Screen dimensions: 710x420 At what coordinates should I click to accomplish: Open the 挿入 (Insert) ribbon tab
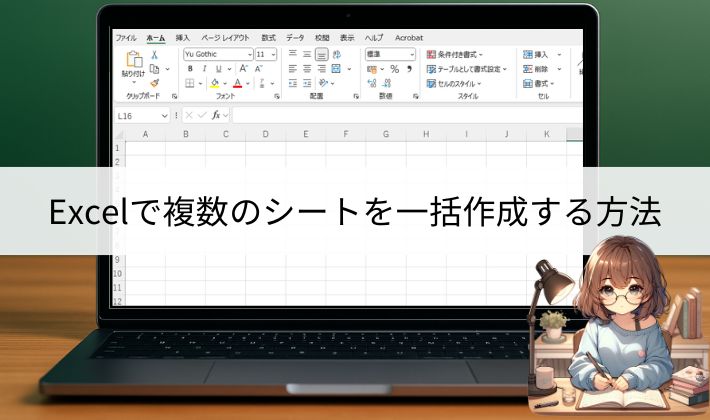click(183, 37)
